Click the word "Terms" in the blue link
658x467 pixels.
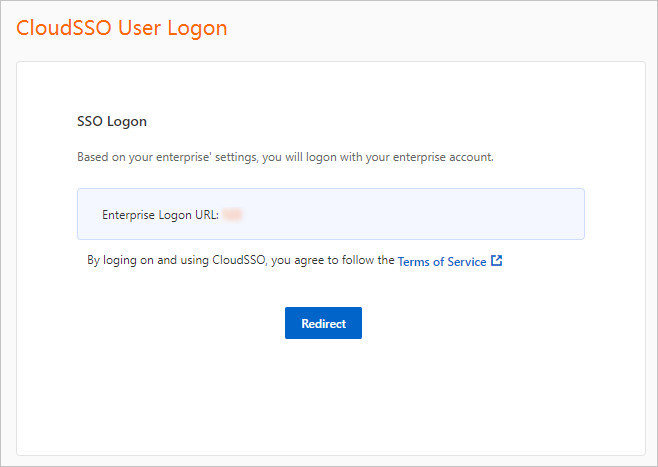click(x=415, y=262)
